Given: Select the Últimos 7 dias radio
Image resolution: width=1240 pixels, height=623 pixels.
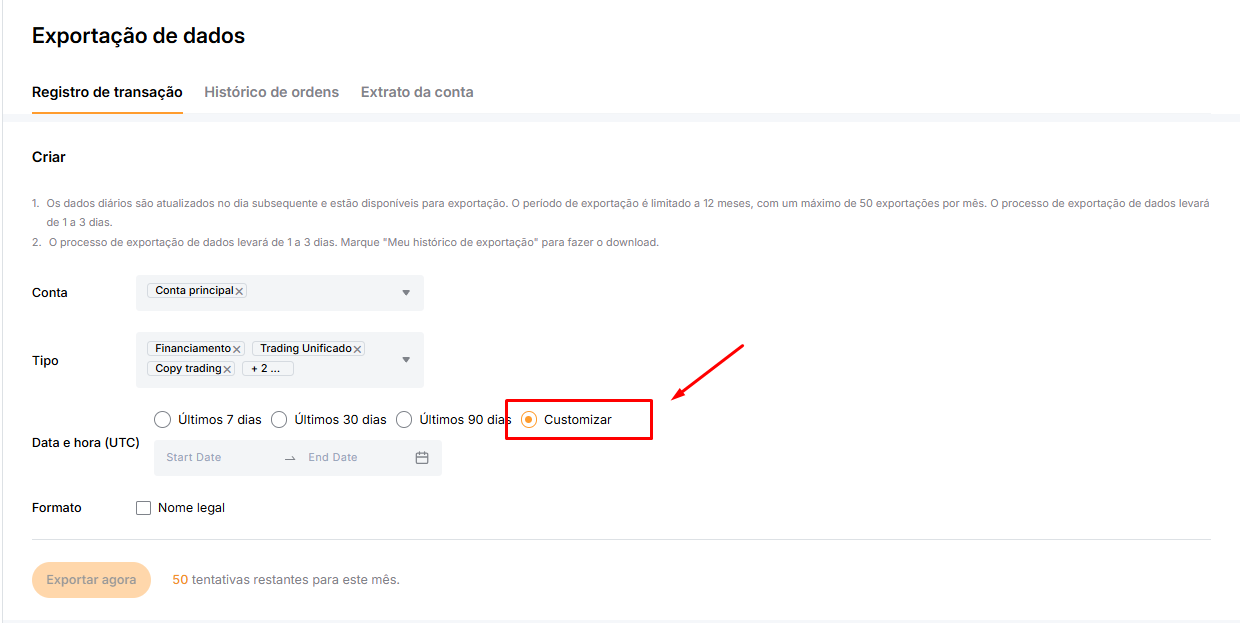Looking at the screenshot, I should click(163, 419).
